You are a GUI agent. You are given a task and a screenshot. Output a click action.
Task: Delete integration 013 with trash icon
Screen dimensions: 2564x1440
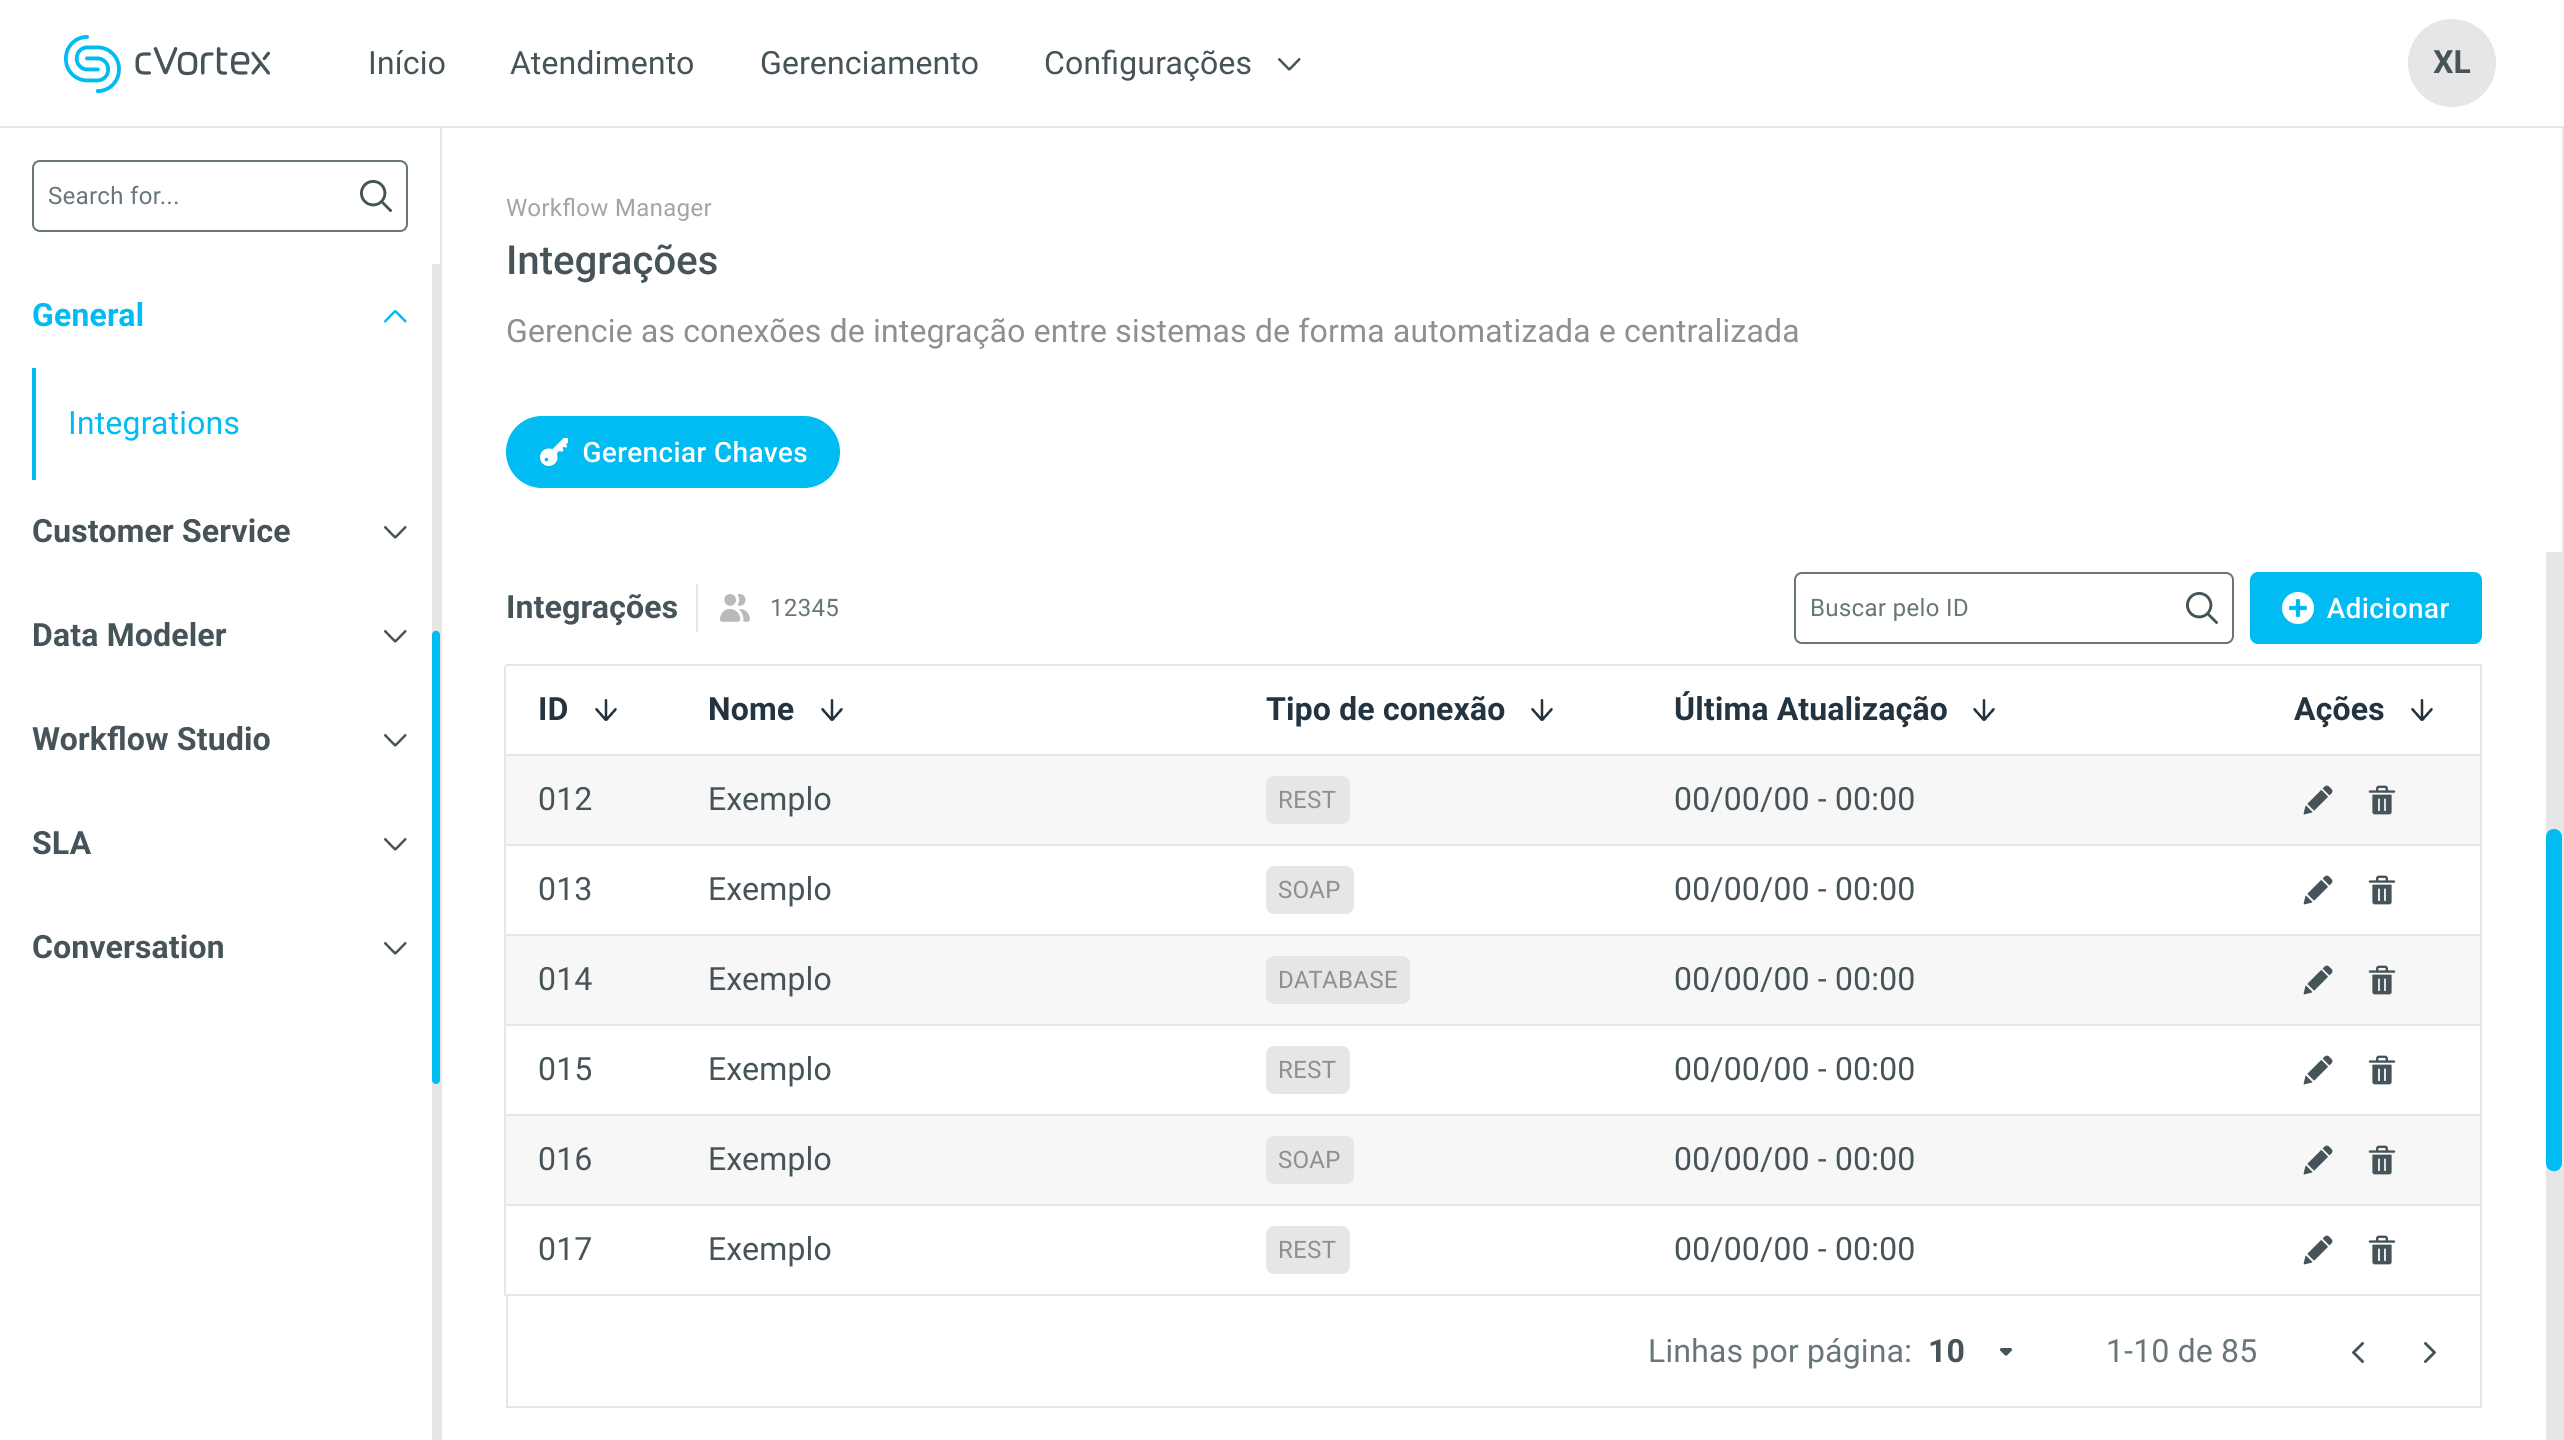[2382, 890]
